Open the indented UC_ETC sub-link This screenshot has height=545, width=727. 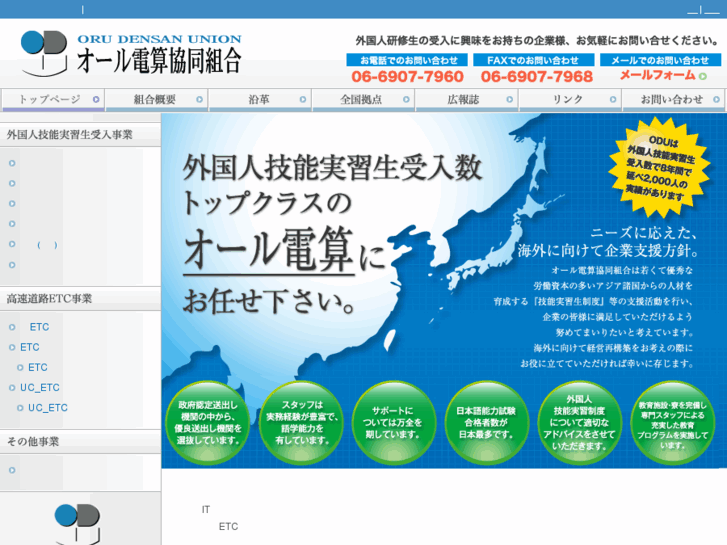[x=48, y=408]
